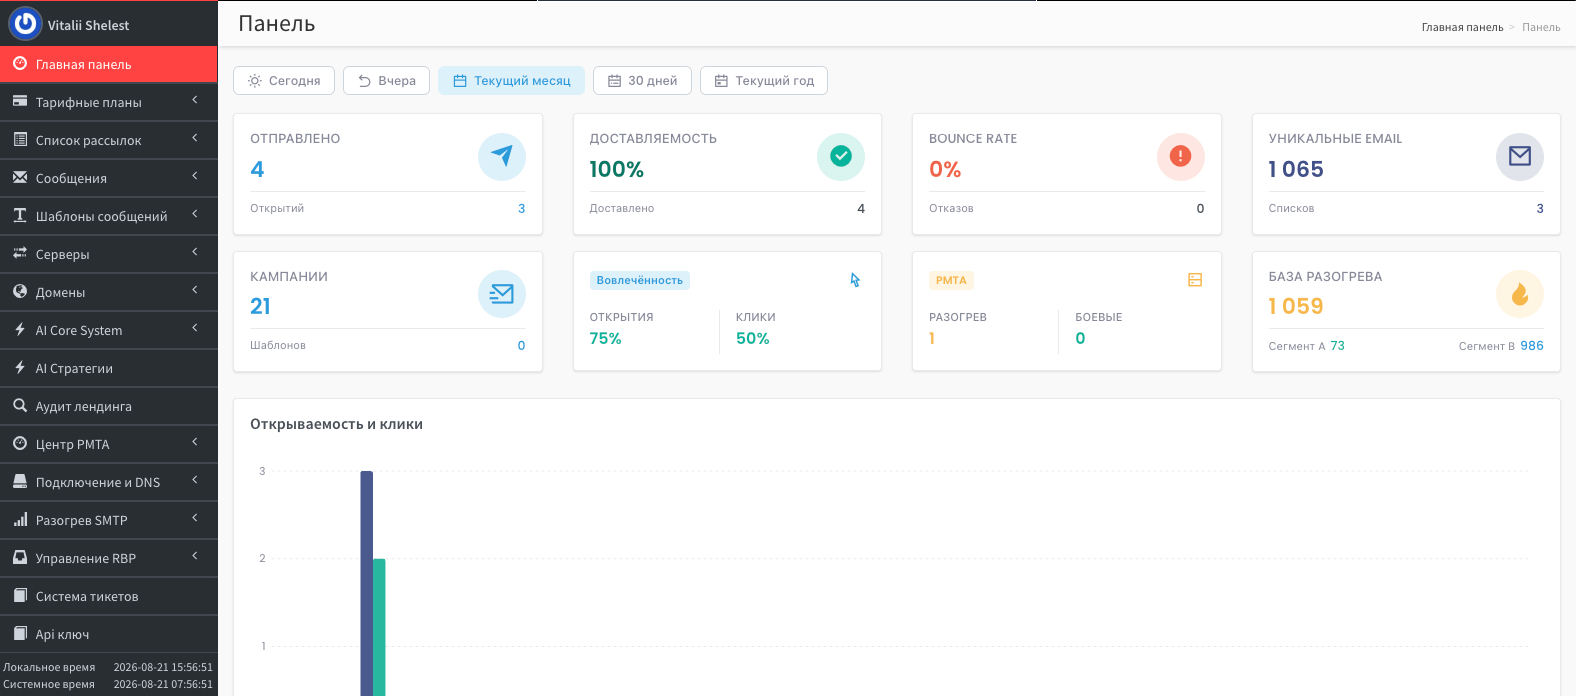Expand Сообщения submenu chevron

(x=195, y=176)
